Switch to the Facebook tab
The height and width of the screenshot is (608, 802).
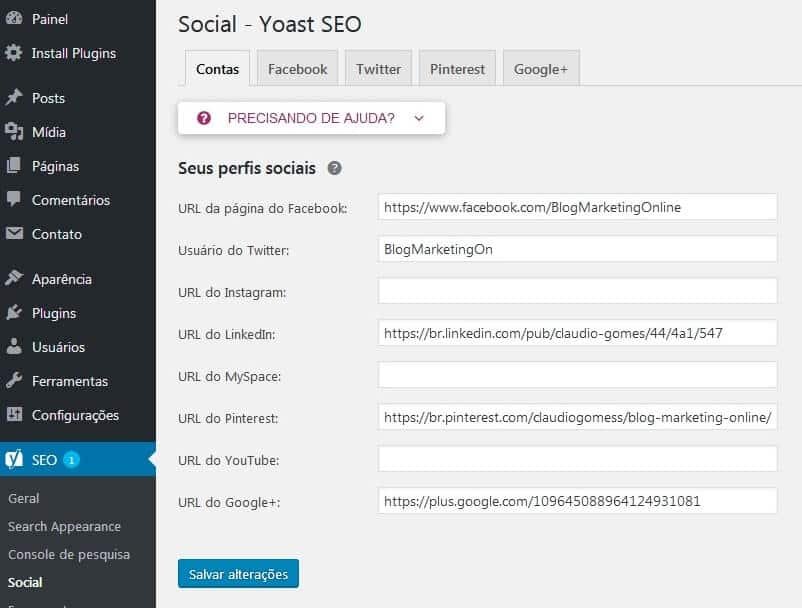298,69
